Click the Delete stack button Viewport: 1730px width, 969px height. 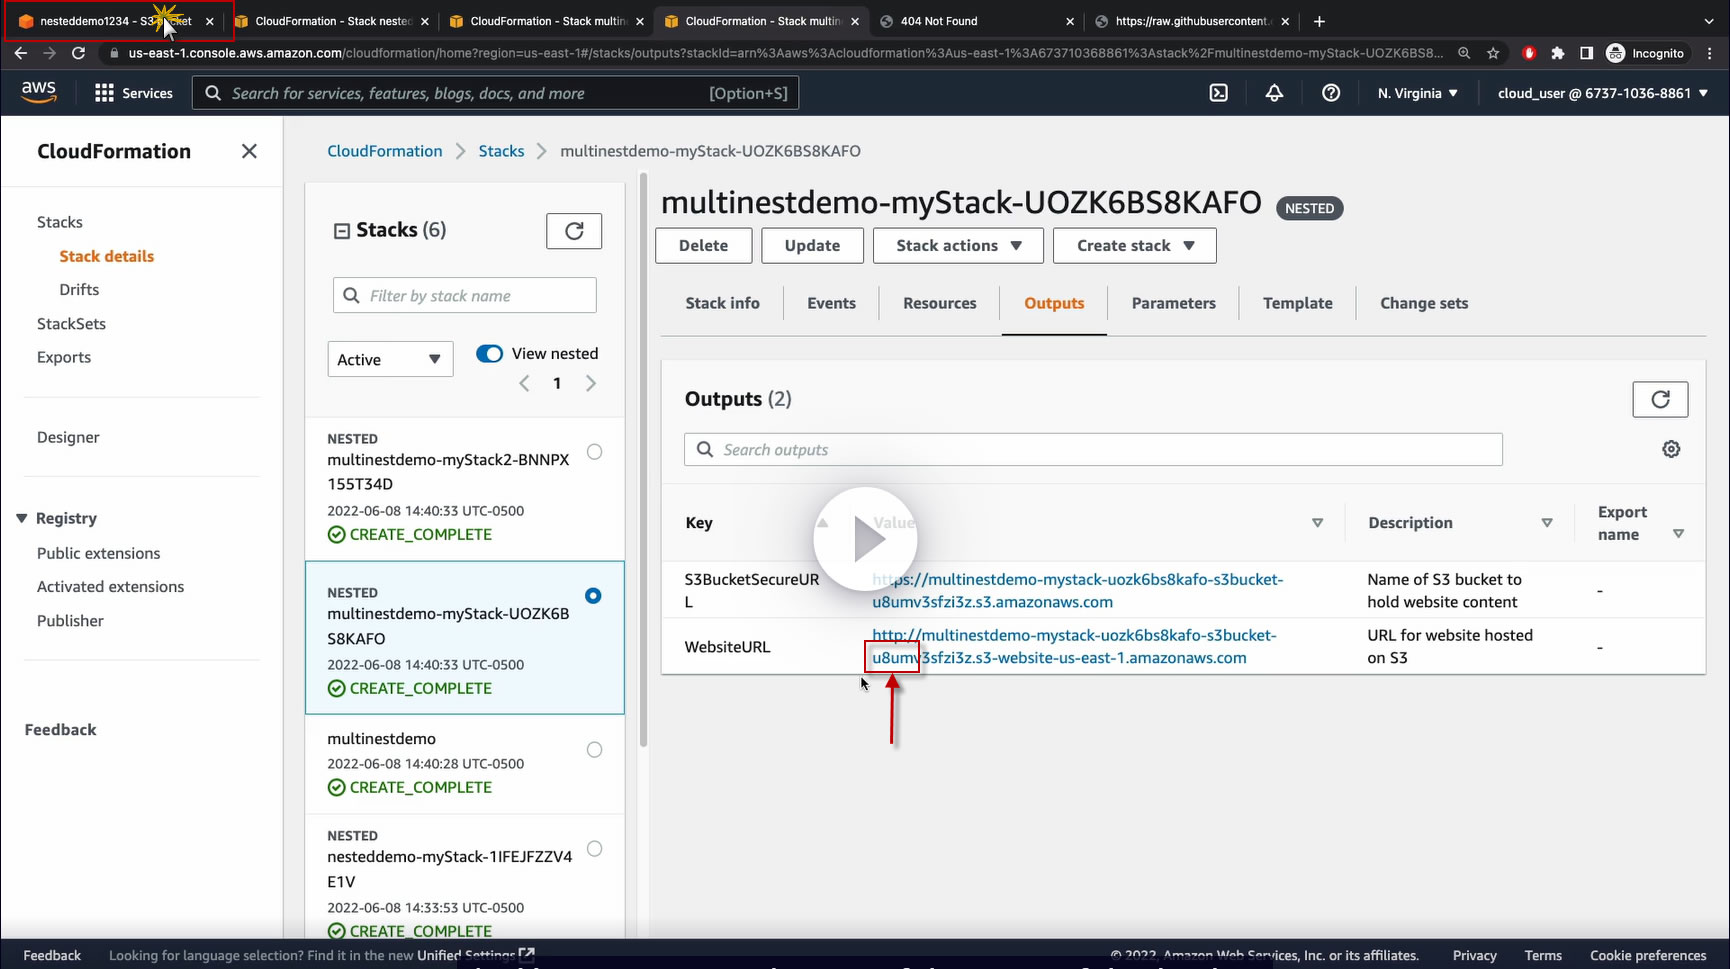703,246
